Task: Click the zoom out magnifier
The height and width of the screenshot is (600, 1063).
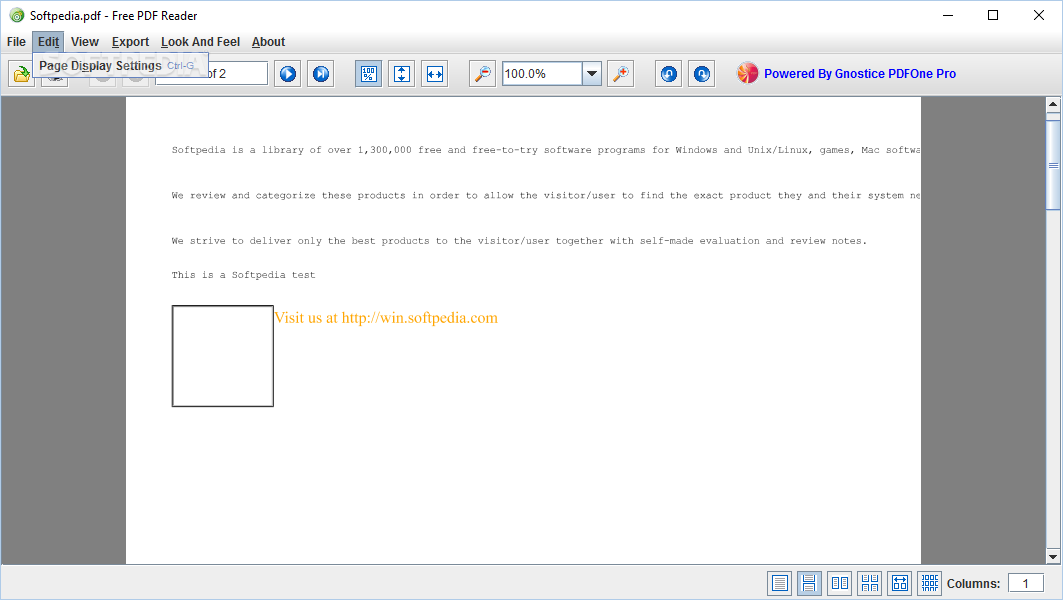Action: (482, 74)
